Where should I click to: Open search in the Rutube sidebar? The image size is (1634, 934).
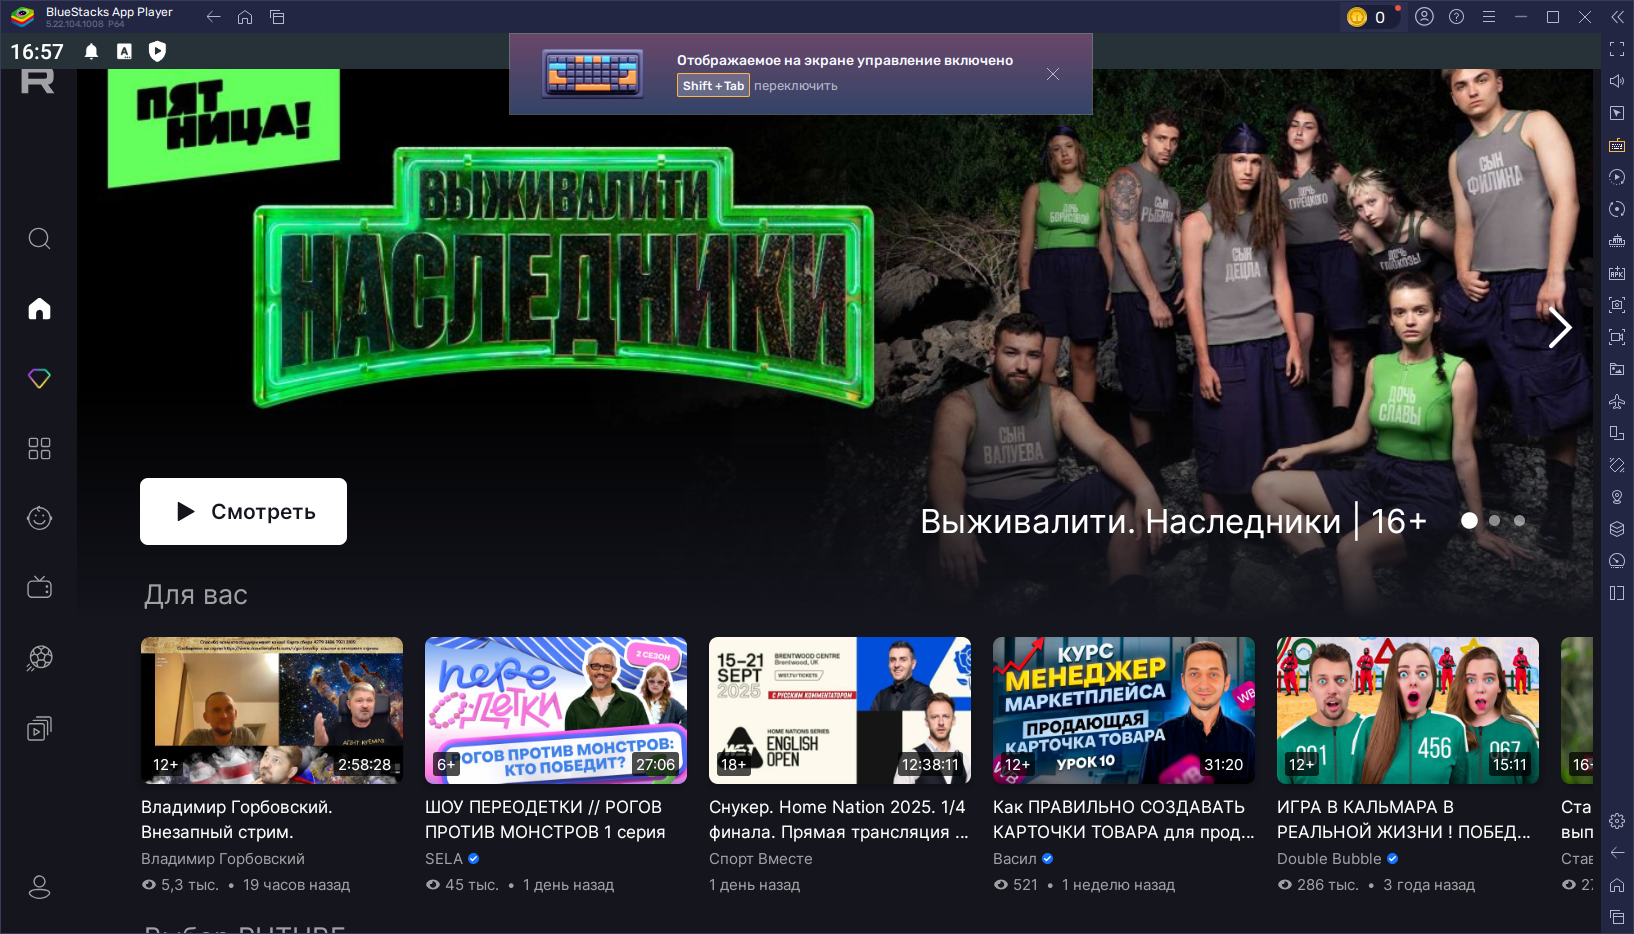(39, 238)
